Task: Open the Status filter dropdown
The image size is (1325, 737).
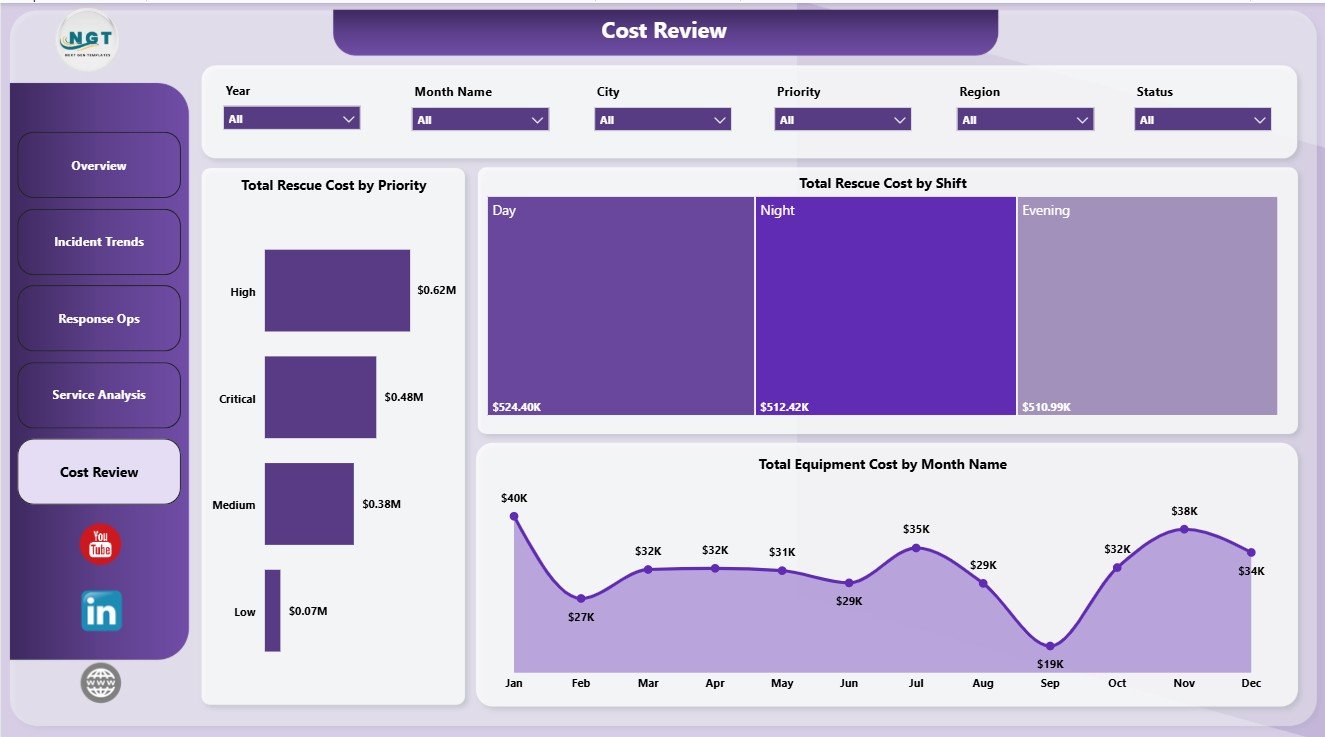Action: 1203,120
